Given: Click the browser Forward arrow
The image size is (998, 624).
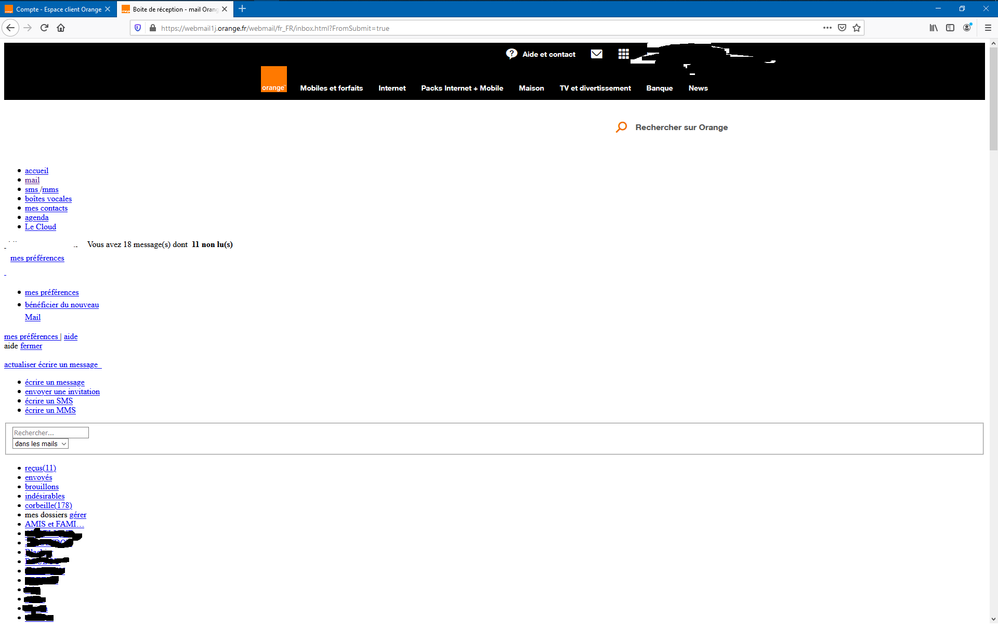Looking at the screenshot, I should (27, 28).
